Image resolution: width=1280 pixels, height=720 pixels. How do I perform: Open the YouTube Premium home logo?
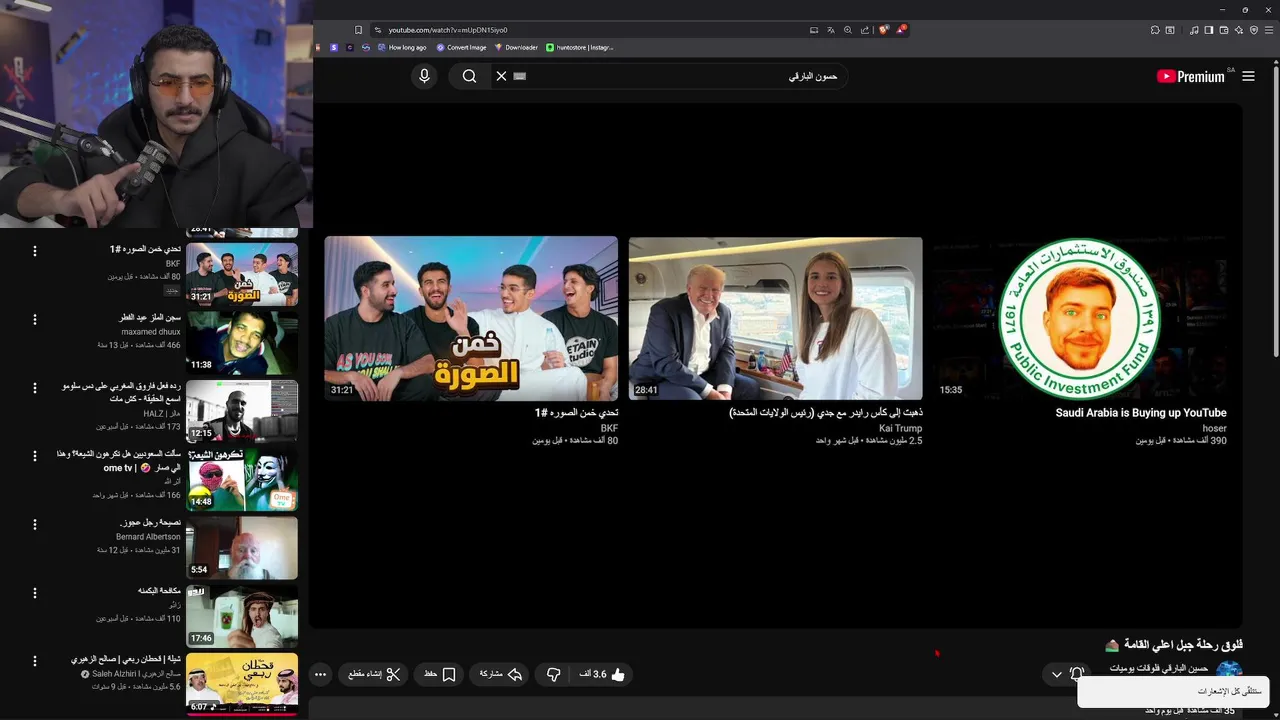1191,76
